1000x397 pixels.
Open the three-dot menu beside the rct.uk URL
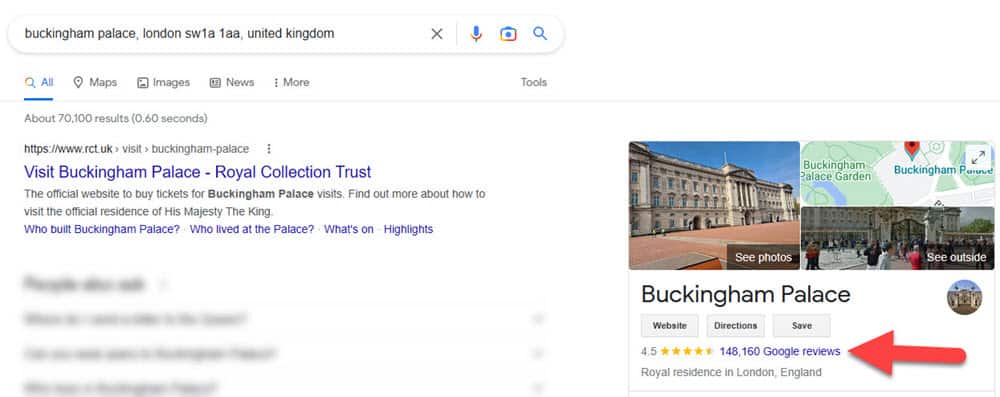pos(268,149)
